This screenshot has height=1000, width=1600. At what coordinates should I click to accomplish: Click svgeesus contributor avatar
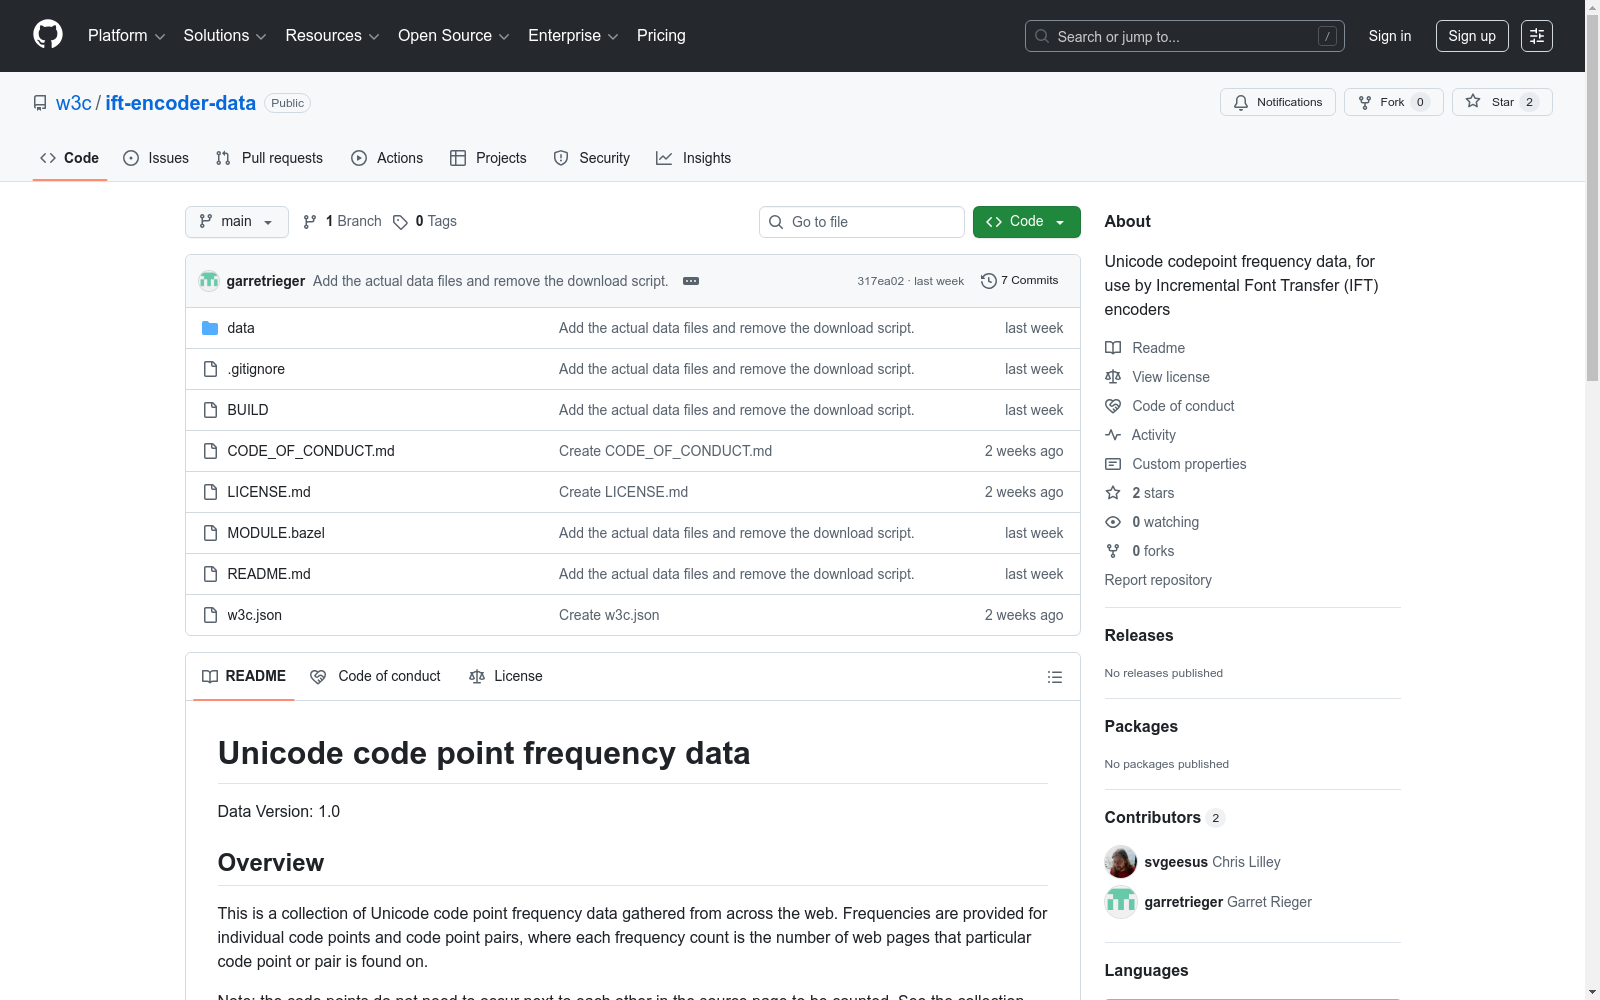[1121, 862]
